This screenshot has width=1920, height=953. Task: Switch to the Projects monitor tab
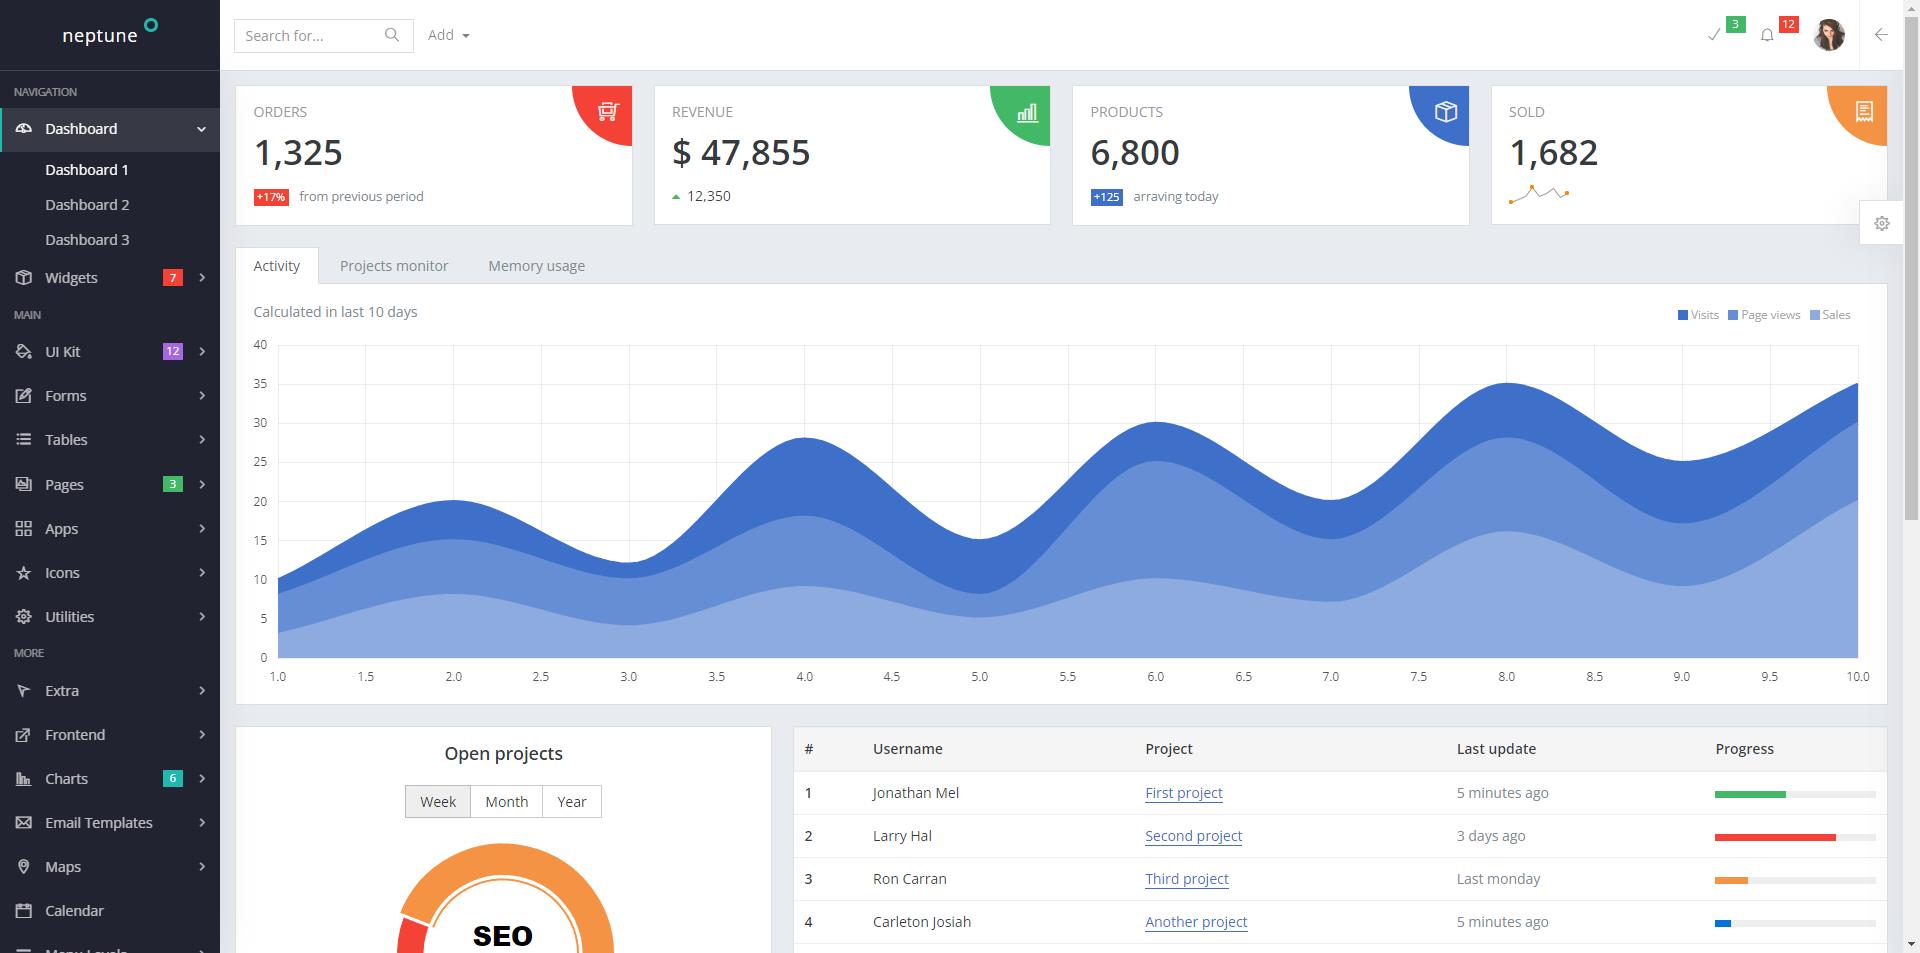click(394, 266)
